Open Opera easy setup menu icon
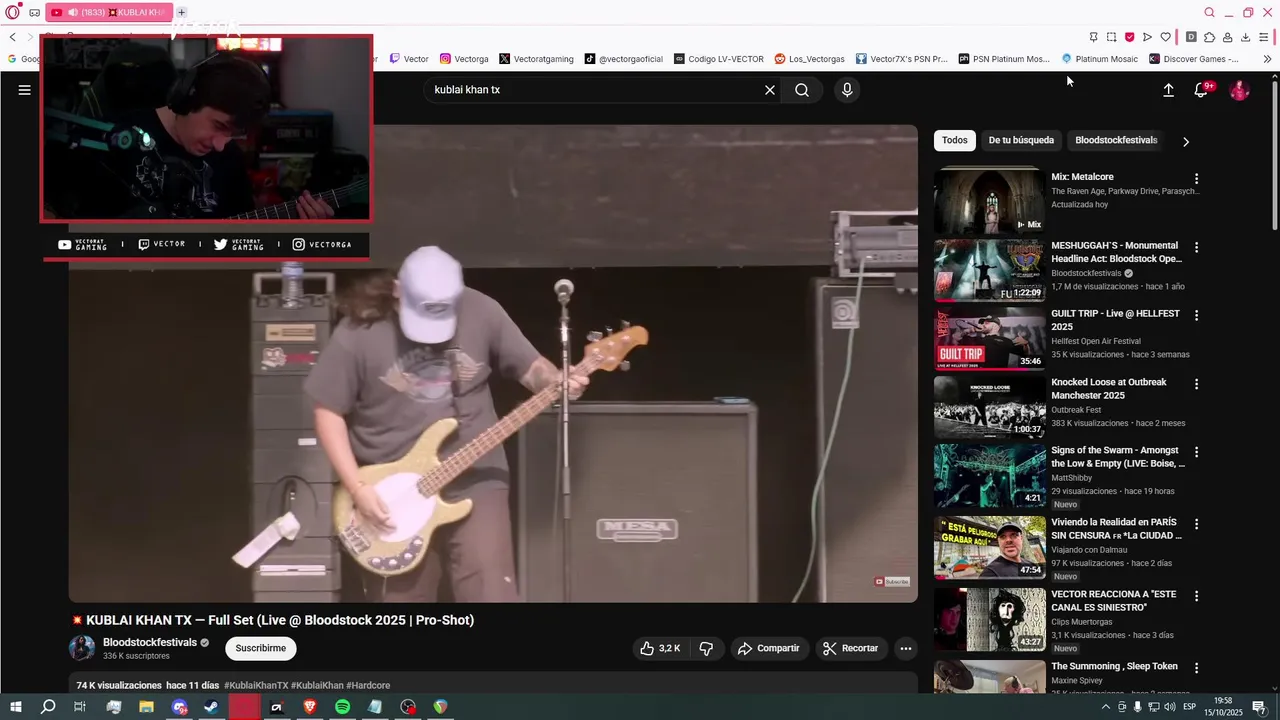The image size is (1280, 720). [1264, 37]
